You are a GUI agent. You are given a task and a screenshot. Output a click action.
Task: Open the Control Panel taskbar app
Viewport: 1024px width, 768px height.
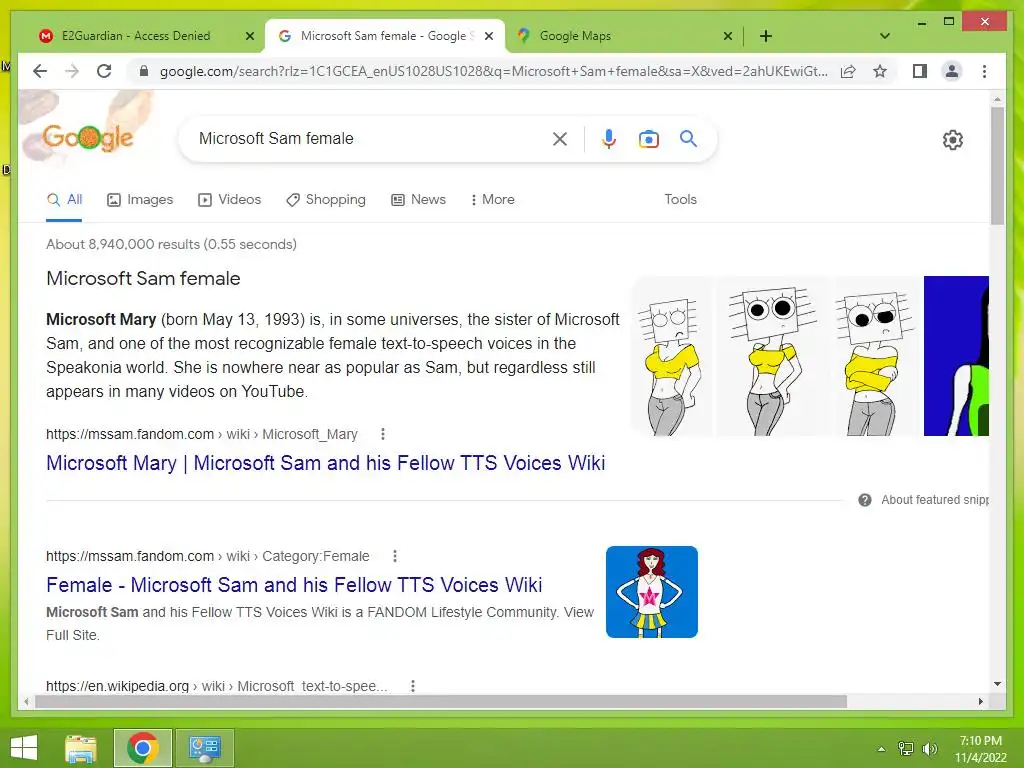tap(205, 748)
